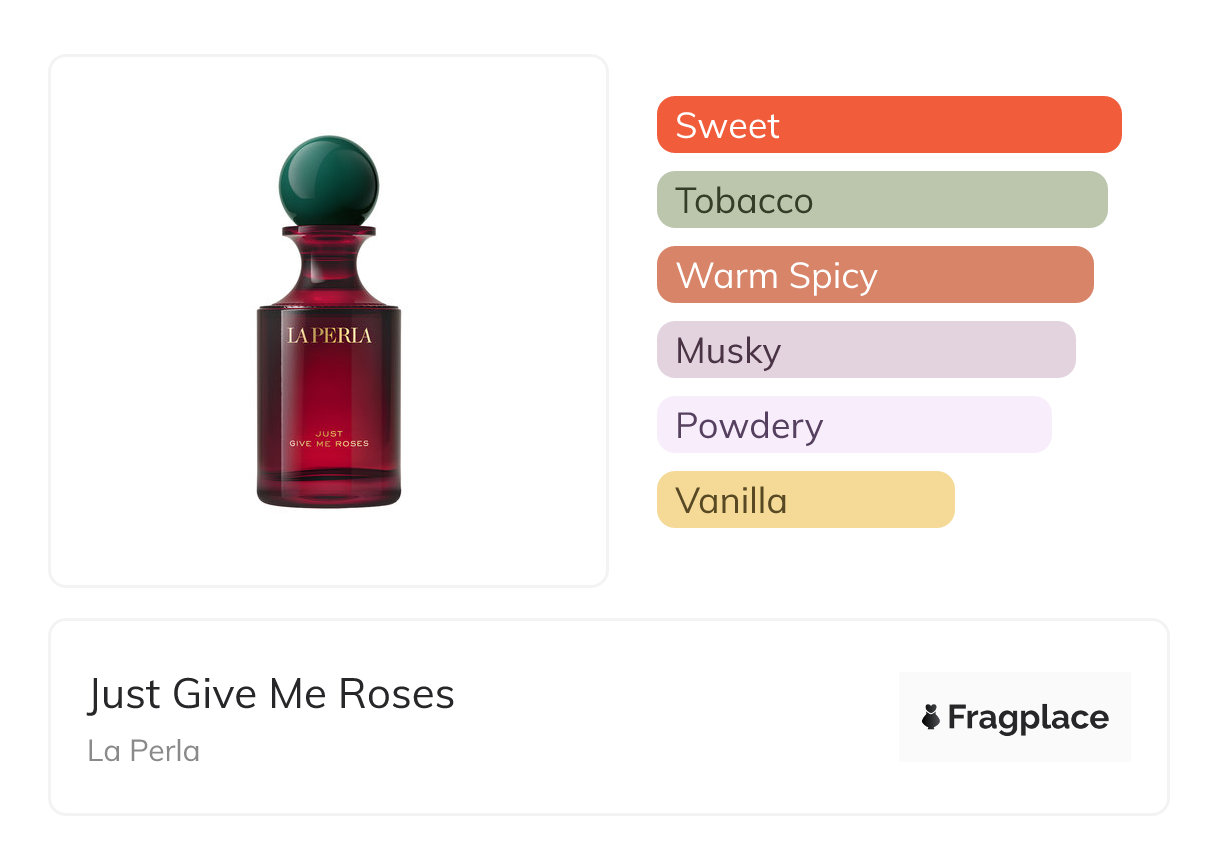
Task: Click the Fragplace wordmark text
Action: pos(1028,718)
